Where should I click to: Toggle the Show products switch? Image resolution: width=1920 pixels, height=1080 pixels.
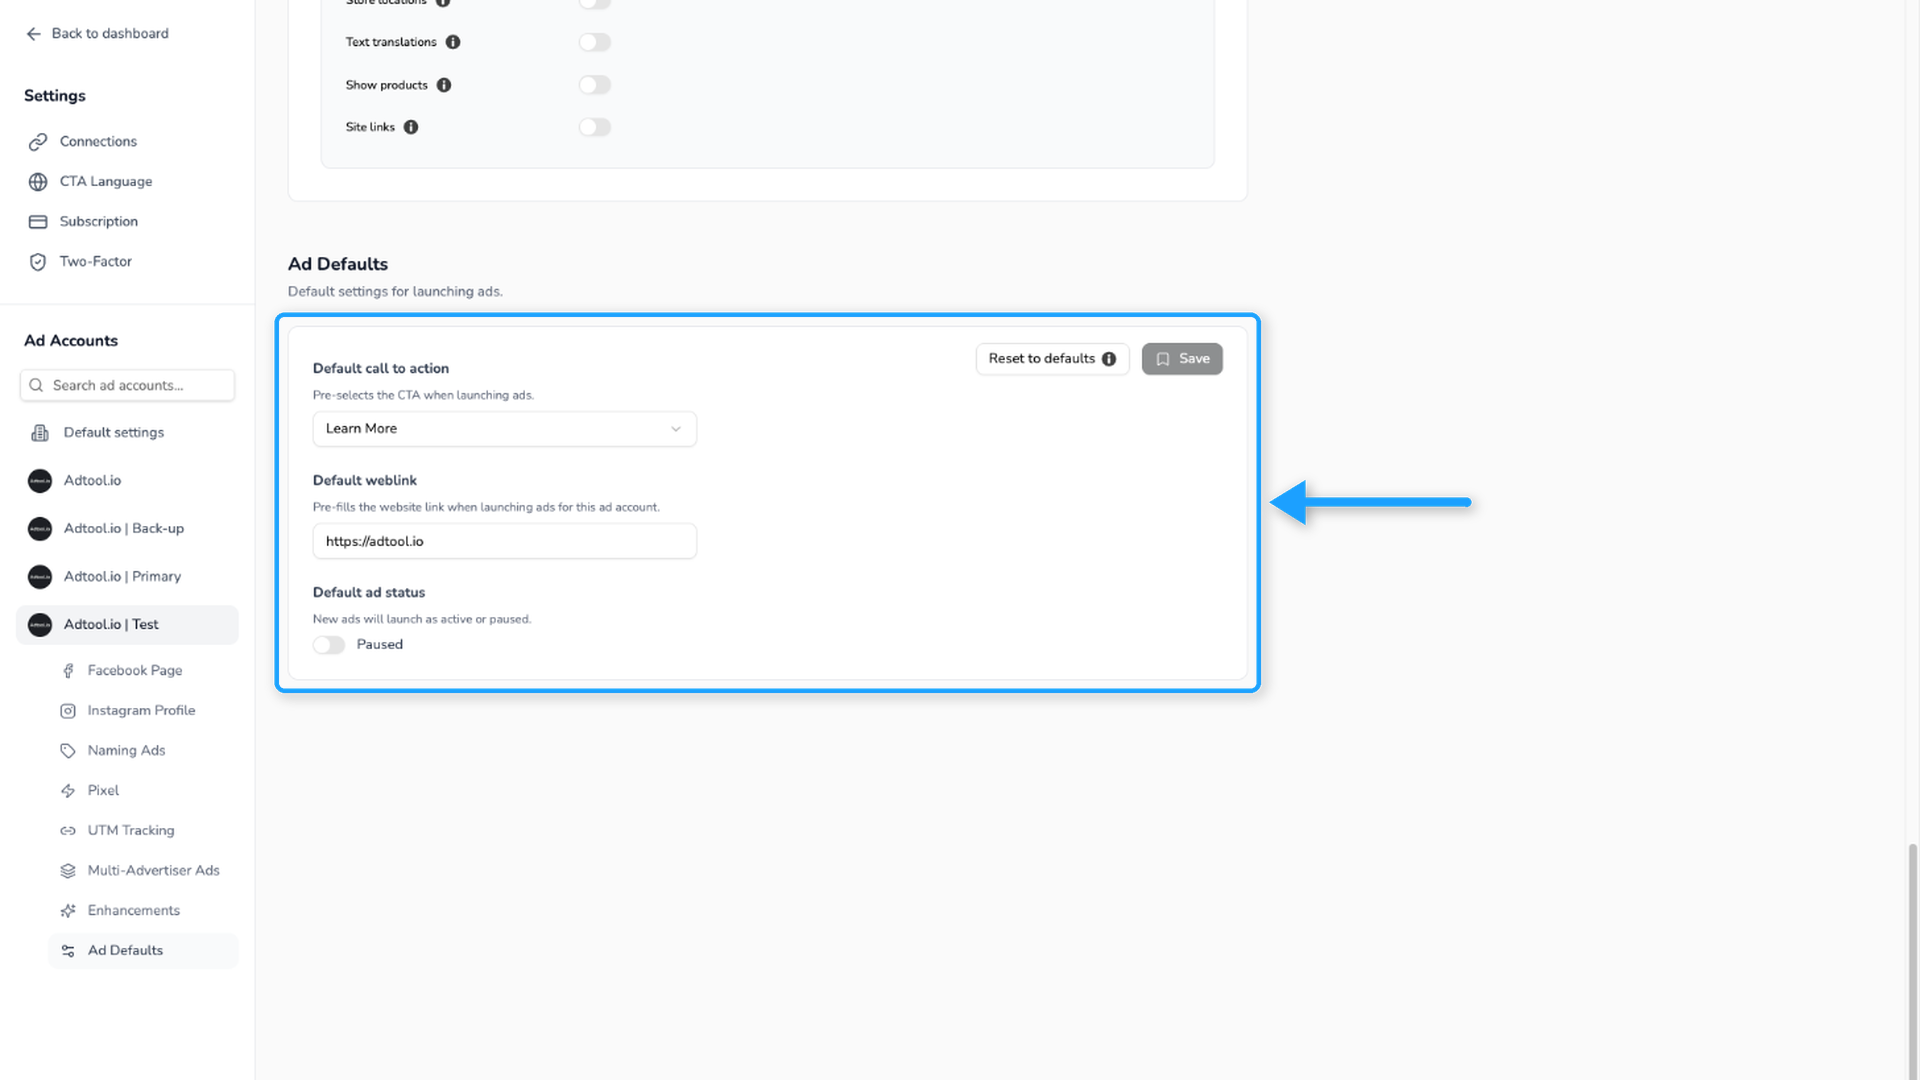click(x=595, y=85)
